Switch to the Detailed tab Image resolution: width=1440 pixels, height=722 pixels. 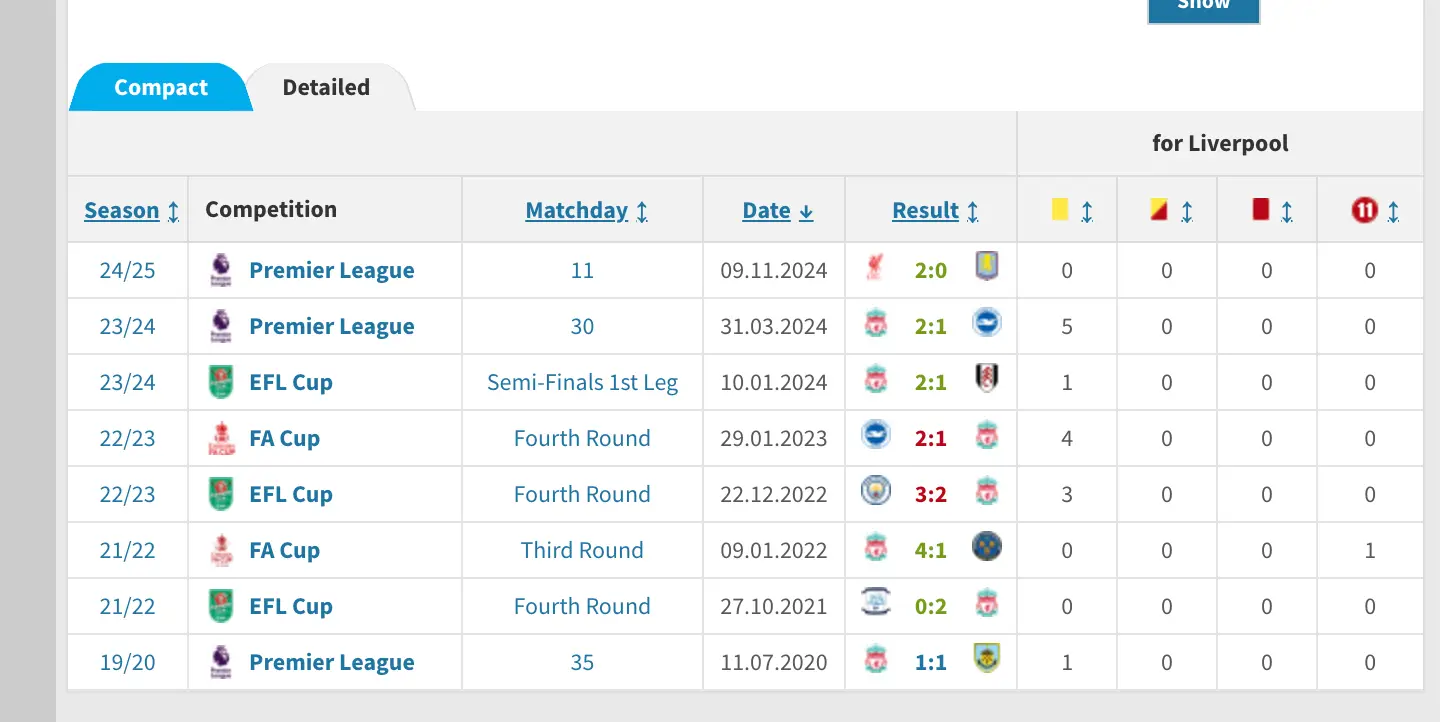(326, 87)
